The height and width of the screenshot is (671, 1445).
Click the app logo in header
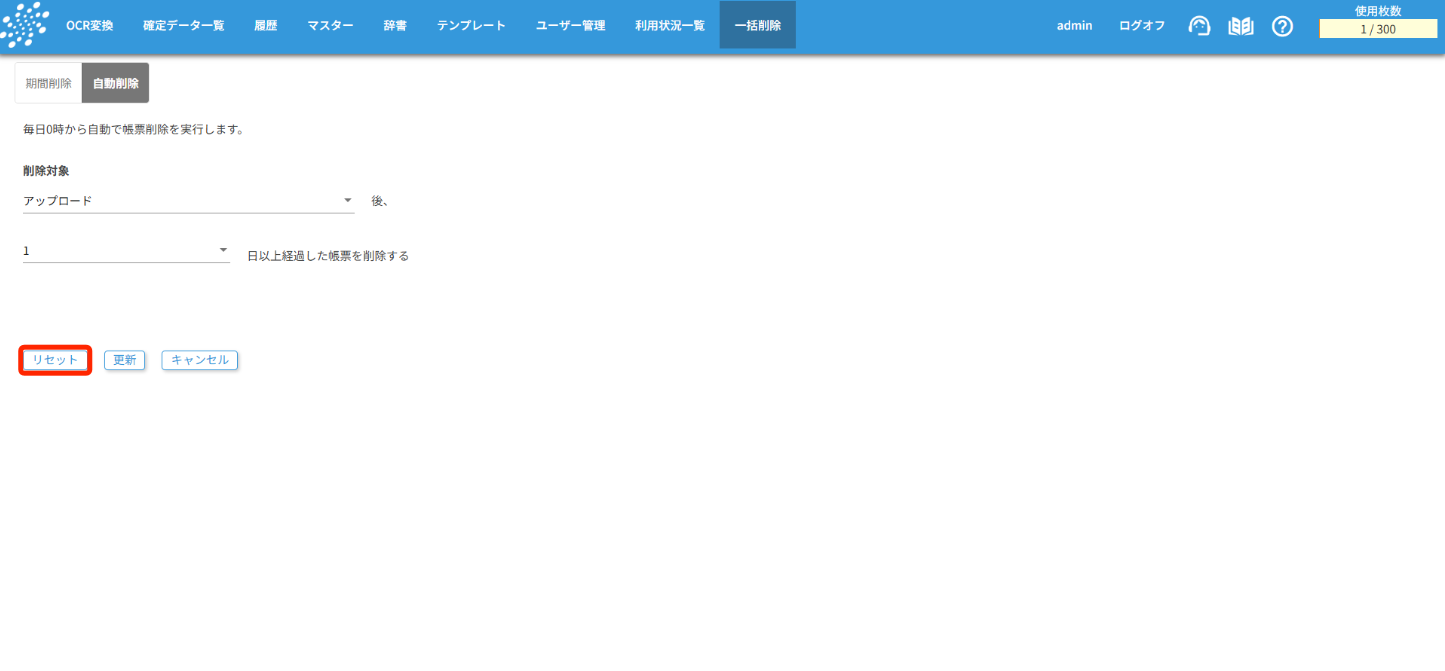pos(25,26)
